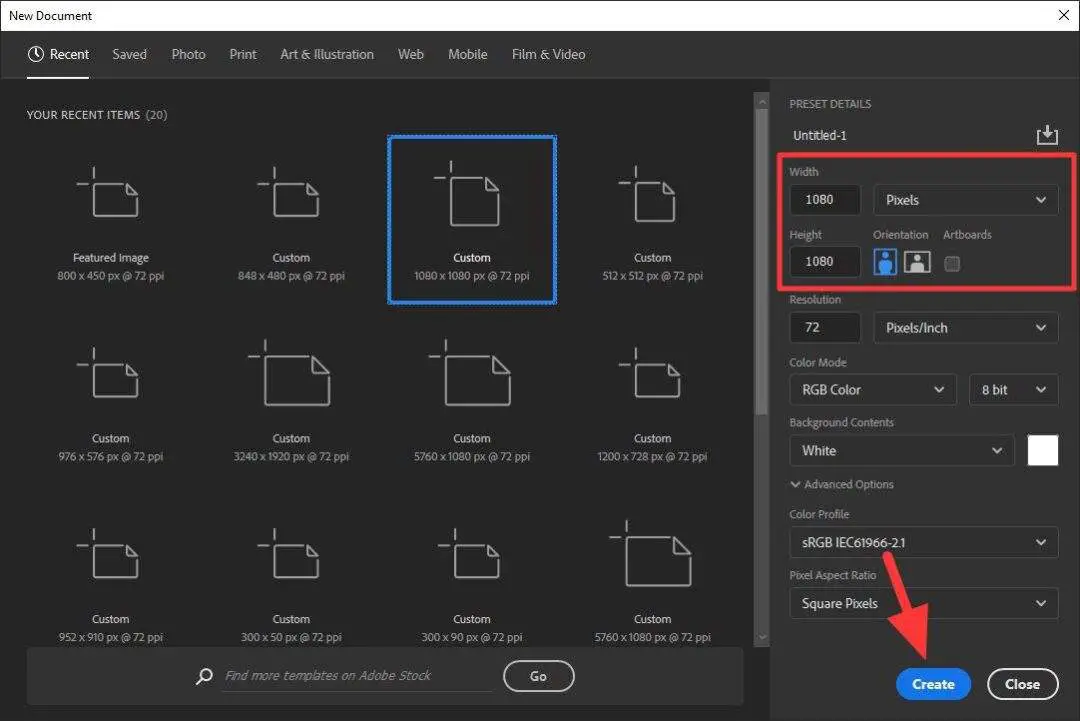The height and width of the screenshot is (721, 1080).
Task: Enable the Artboards checkbox
Action: click(951, 263)
